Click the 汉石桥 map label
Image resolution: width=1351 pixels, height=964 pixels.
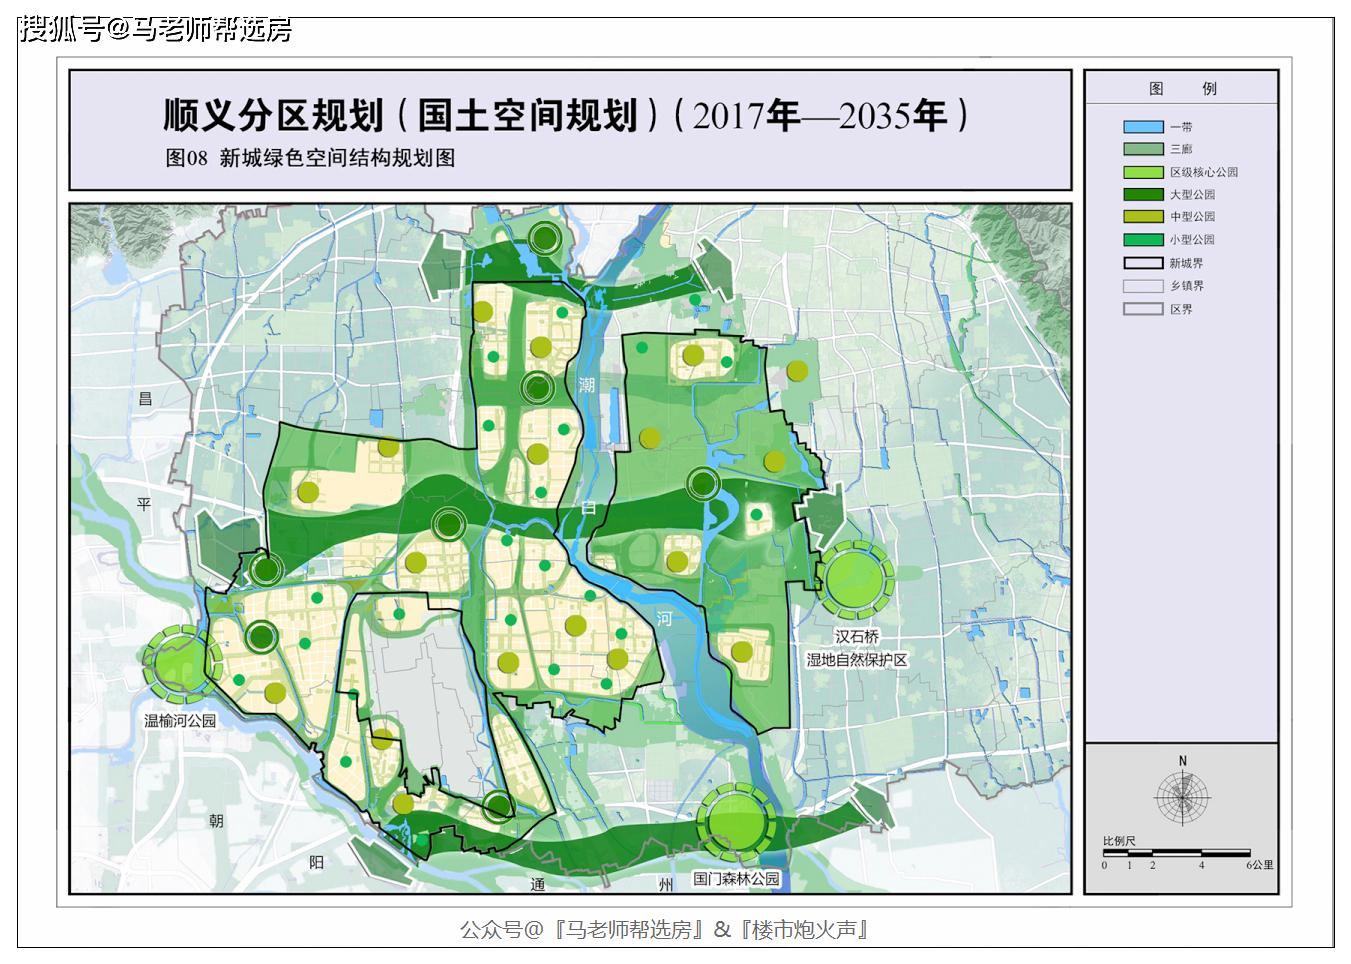tap(856, 637)
